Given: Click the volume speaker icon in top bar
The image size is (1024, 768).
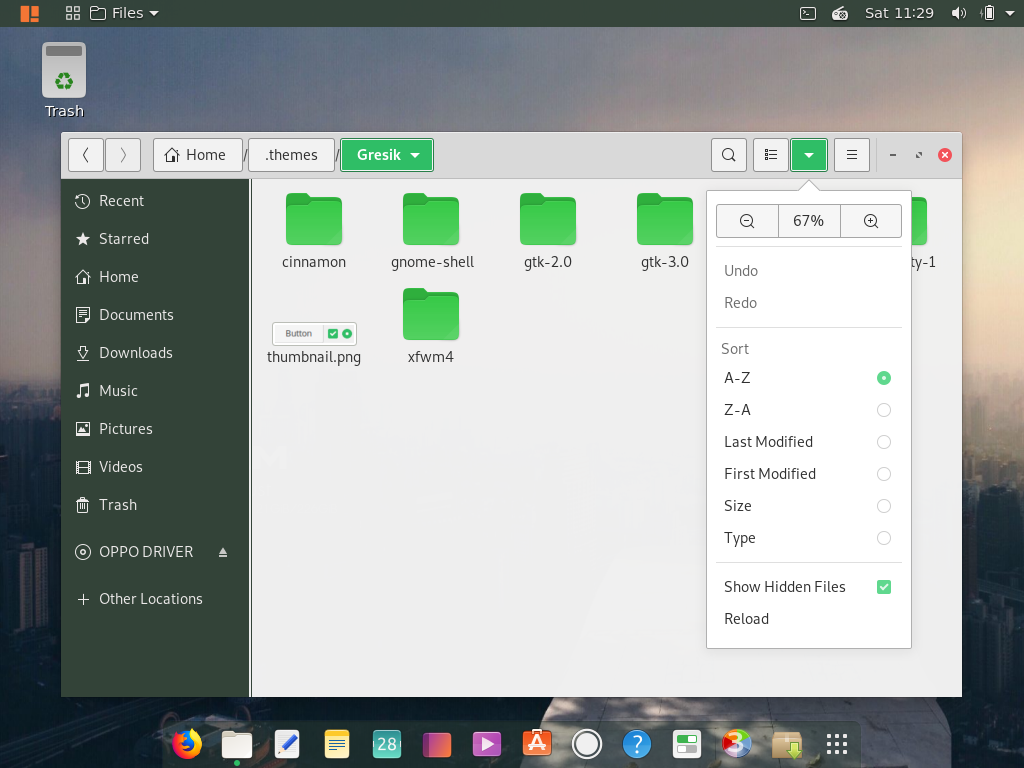Looking at the screenshot, I should tap(959, 13).
